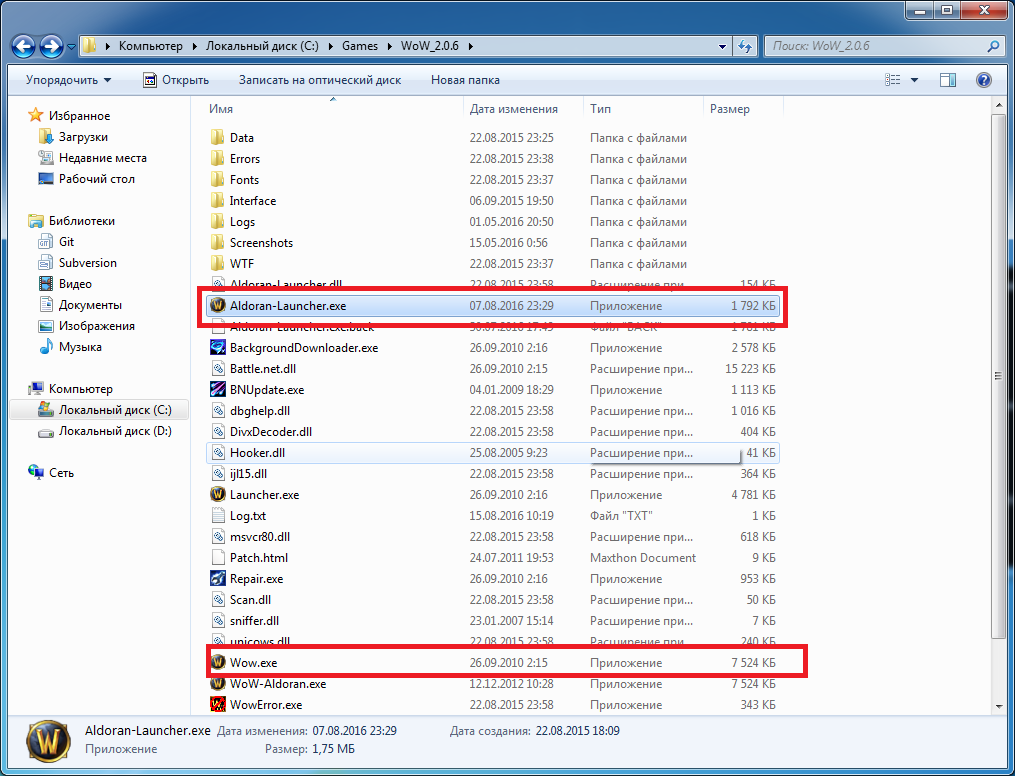Click the scroll up arrow of file list
Viewport: 1015px width, 776px height.
(998, 104)
